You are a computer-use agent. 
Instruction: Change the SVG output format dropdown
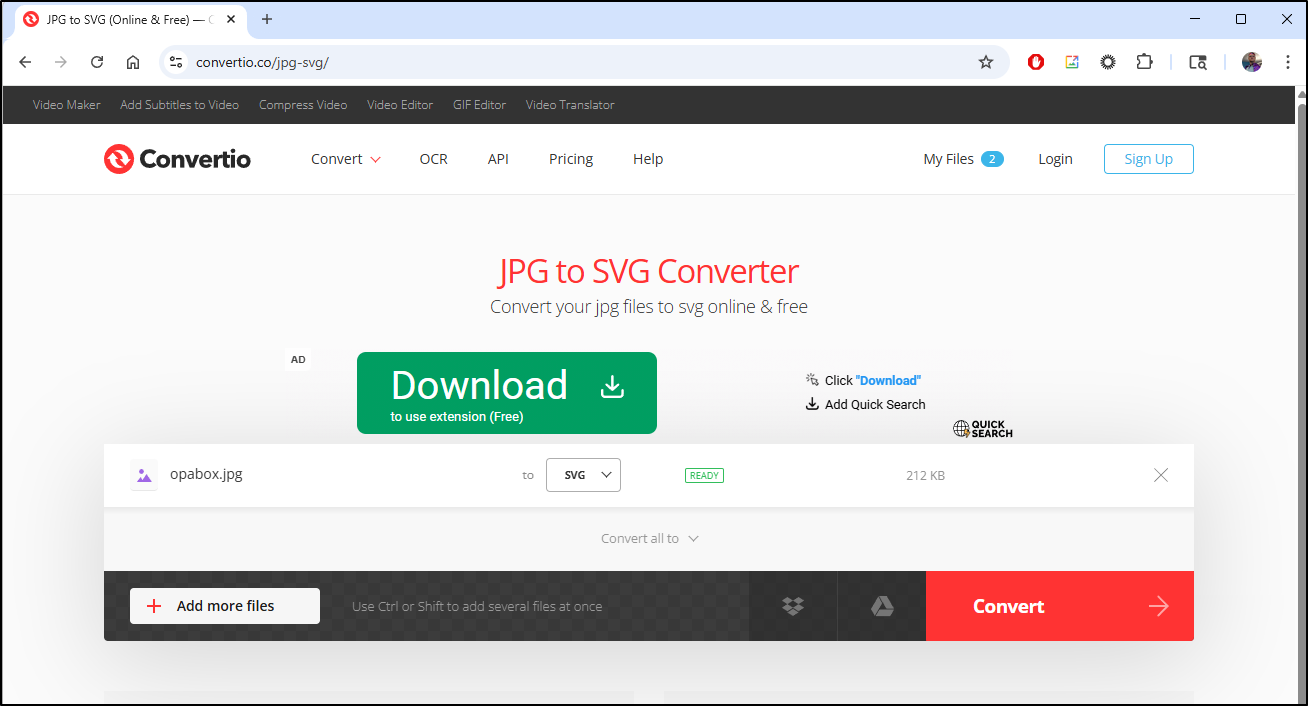583,475
